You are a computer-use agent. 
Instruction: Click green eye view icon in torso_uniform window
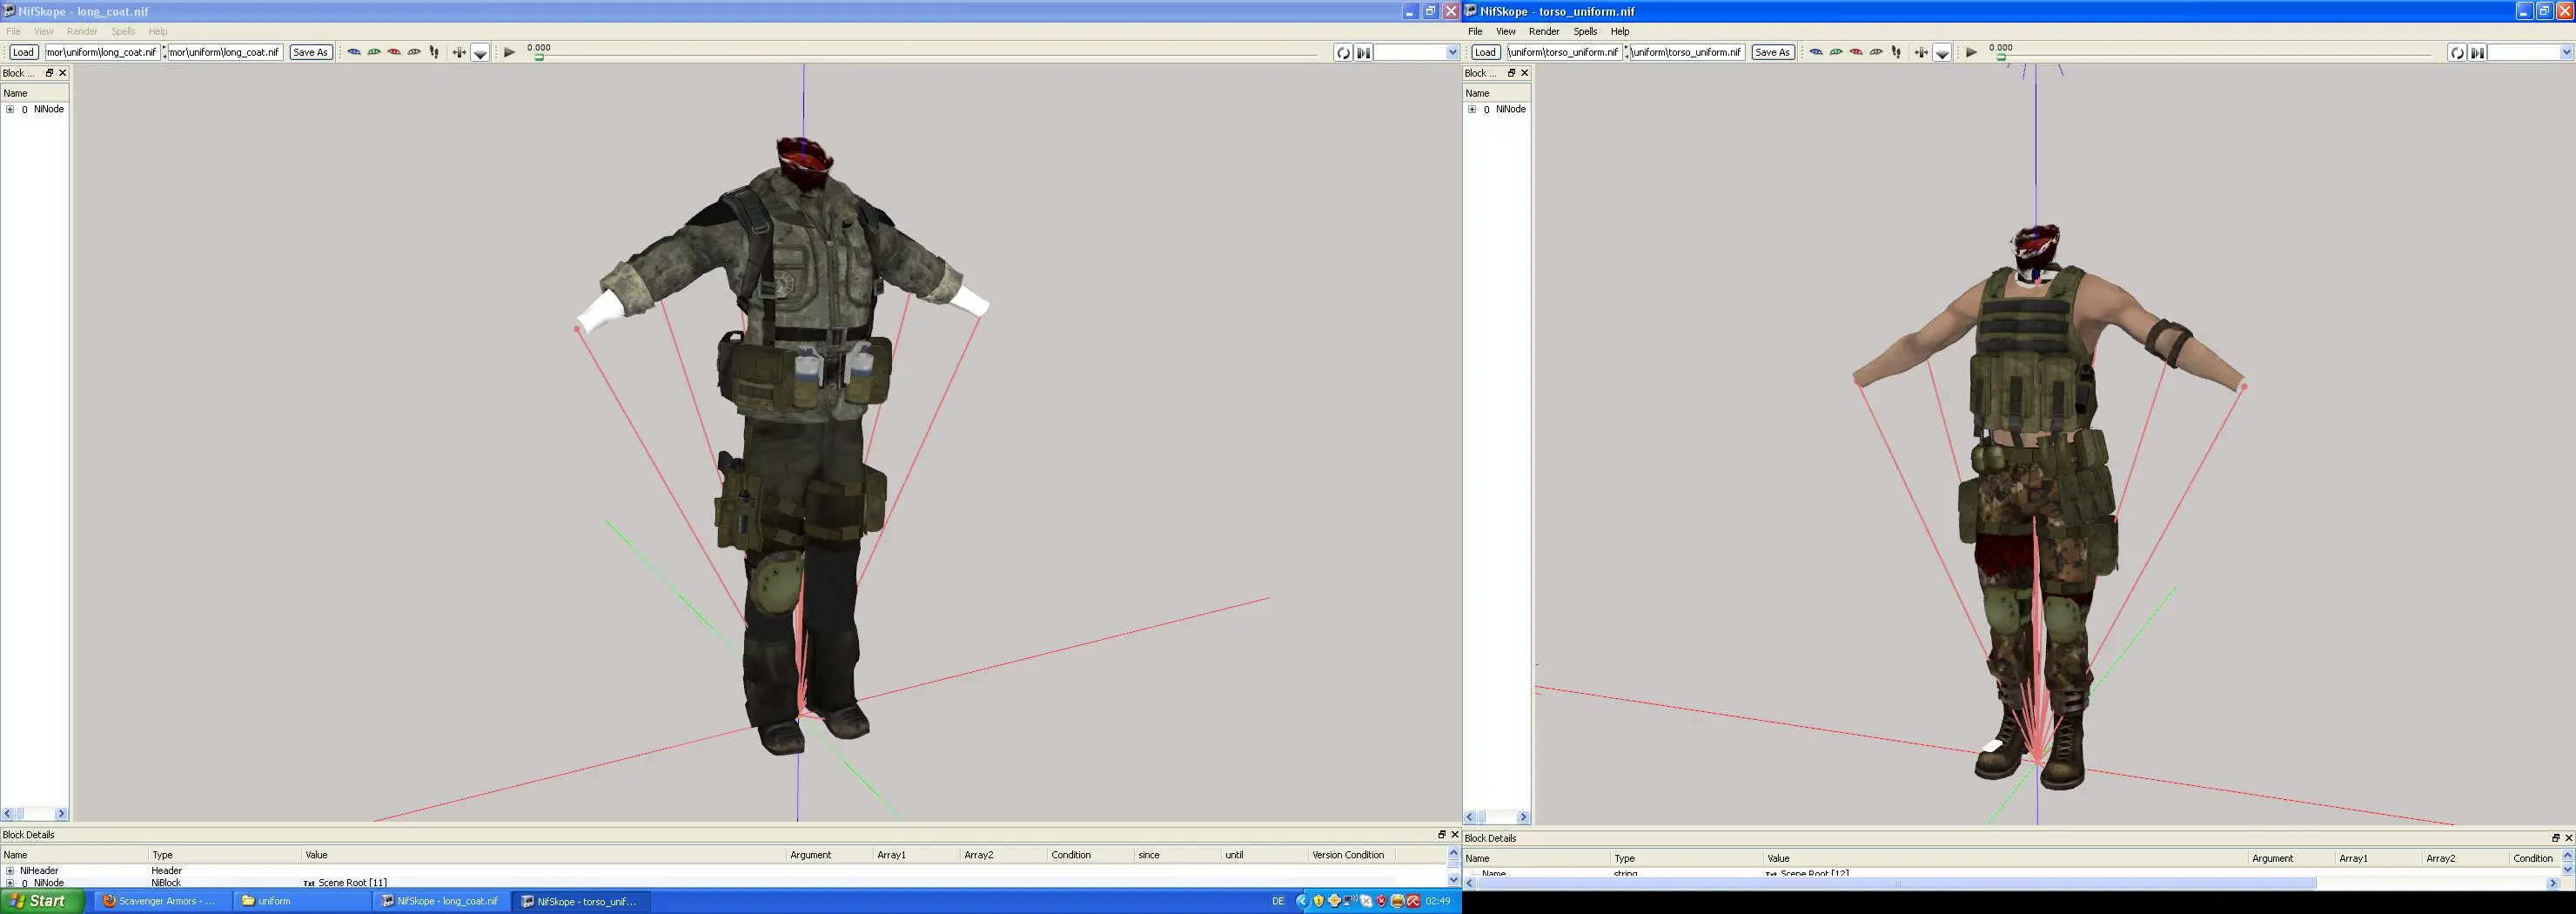coord(1836,52)
